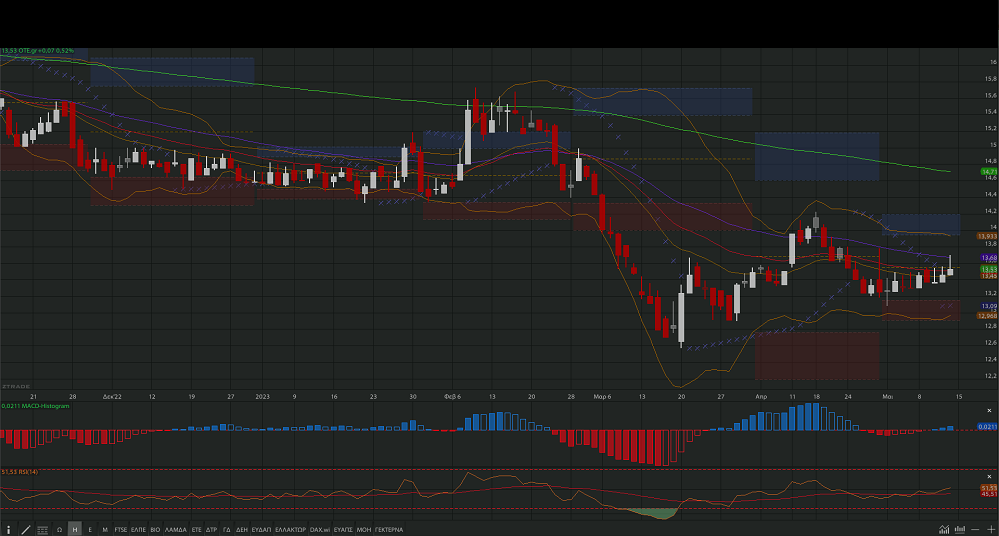Close the RSI(14) panel

click(x=989, y=476)
